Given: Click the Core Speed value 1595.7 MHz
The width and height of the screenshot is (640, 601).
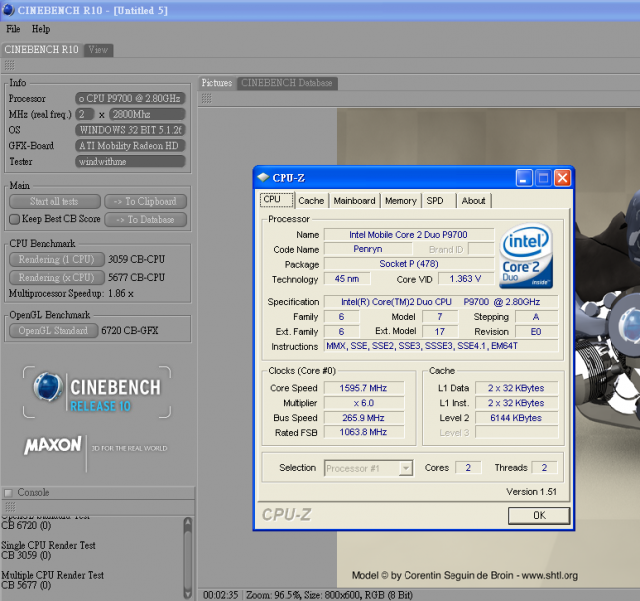Looking at the screenshot, I should [363, 388].
